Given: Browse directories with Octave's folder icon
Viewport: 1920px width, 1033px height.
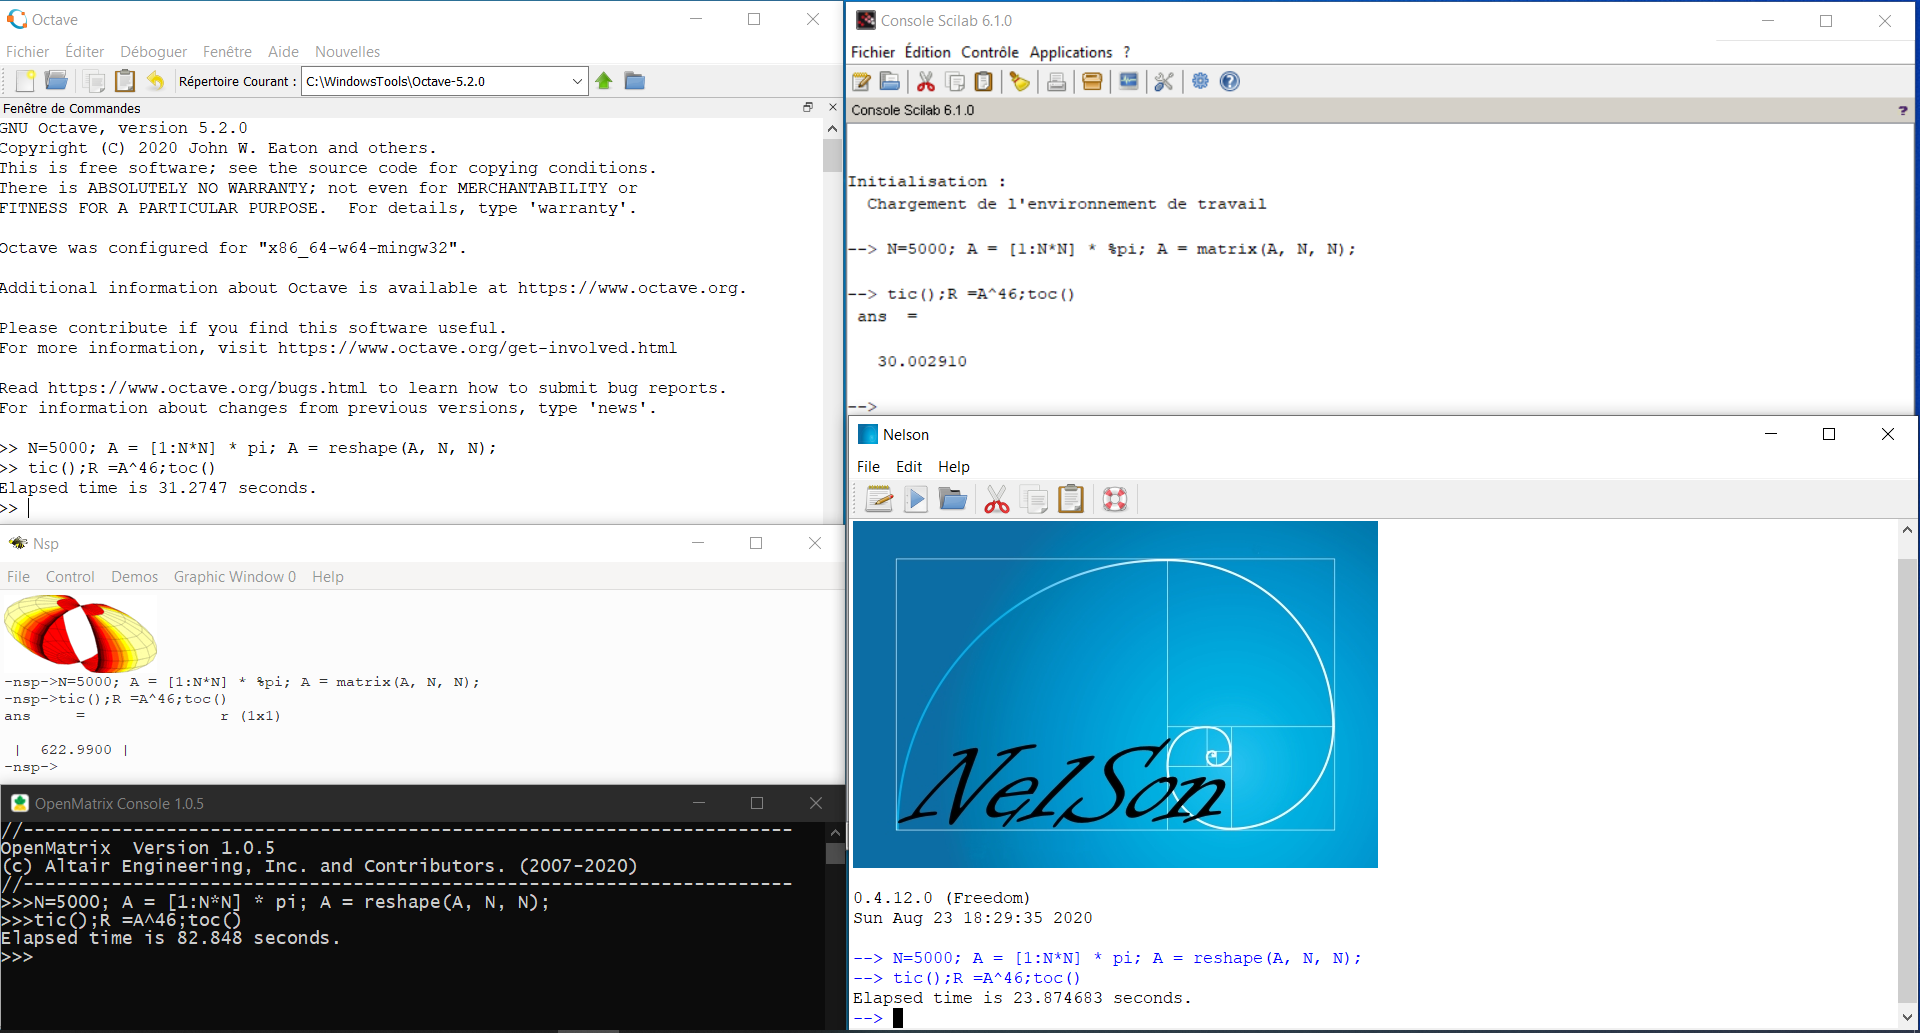Looking at the screenshot, I should (635, 81).
